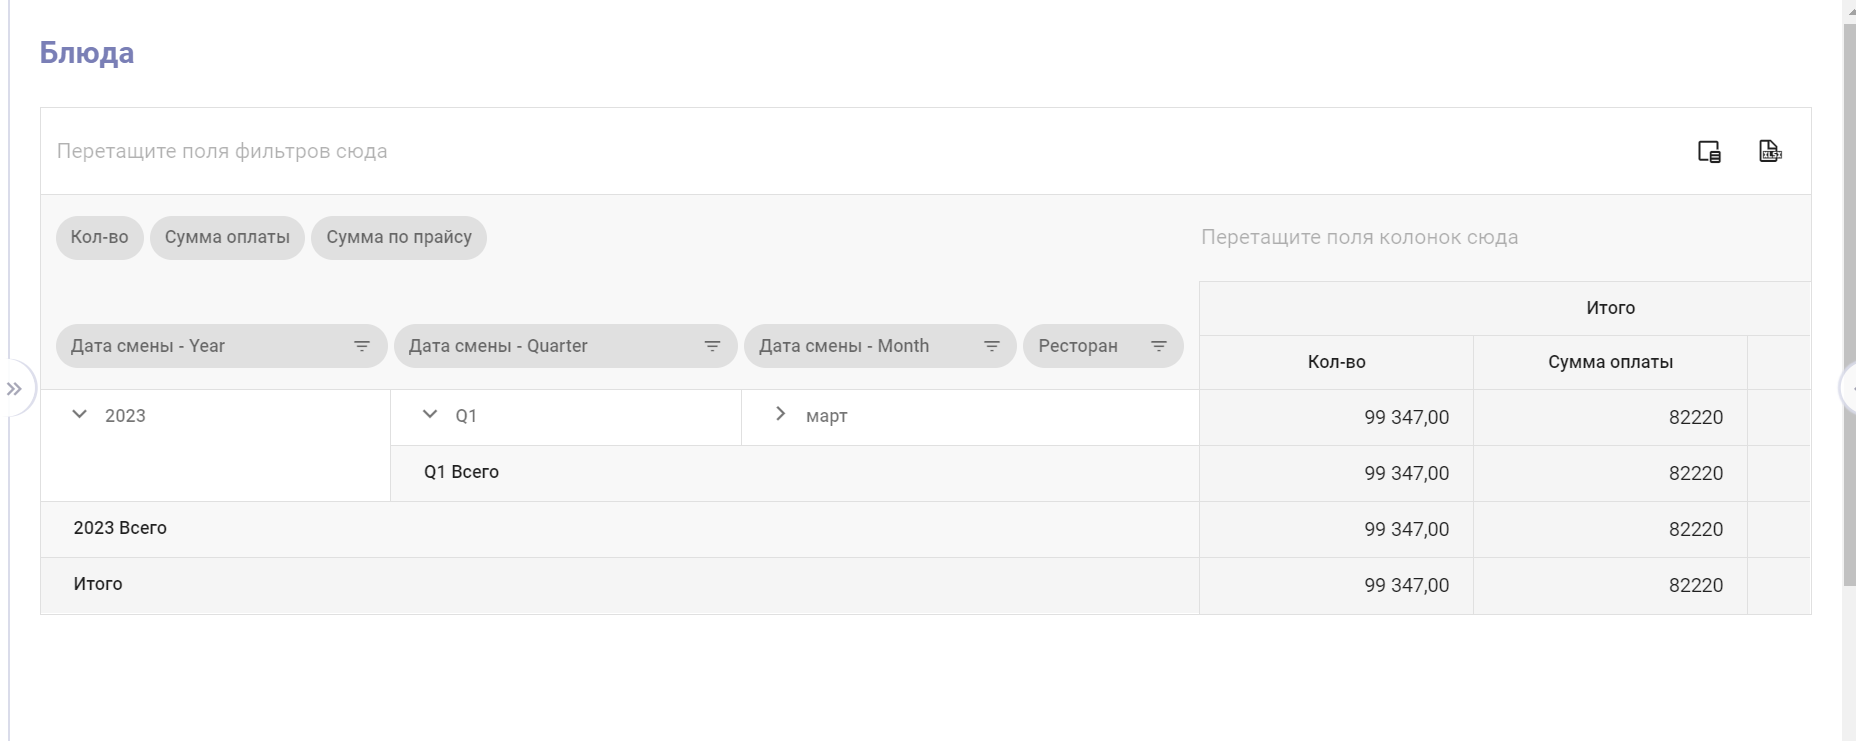Click the Сумма по прайсу field chip

tap(398, 238)
